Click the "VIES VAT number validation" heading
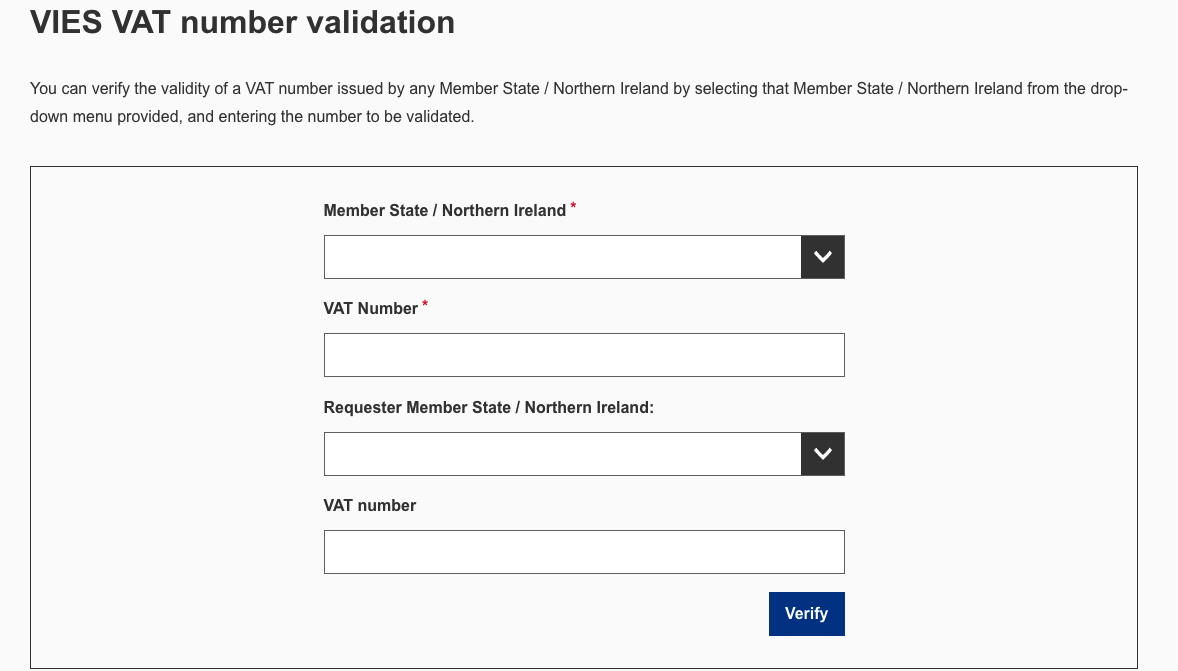This screenshot has height=671, width=1178. point(242,22)
